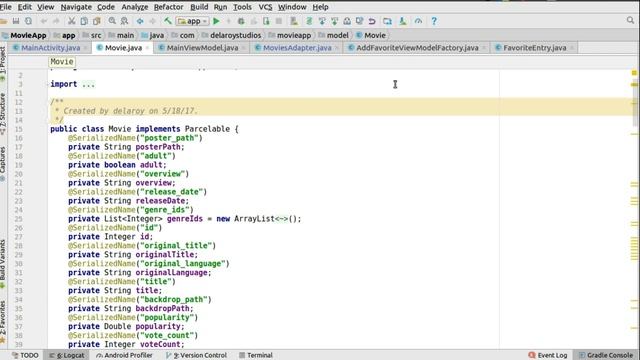640x360 pixels.
Task: Switch to the MoviesAdapter.java tab
Action: tap(297, 48)
